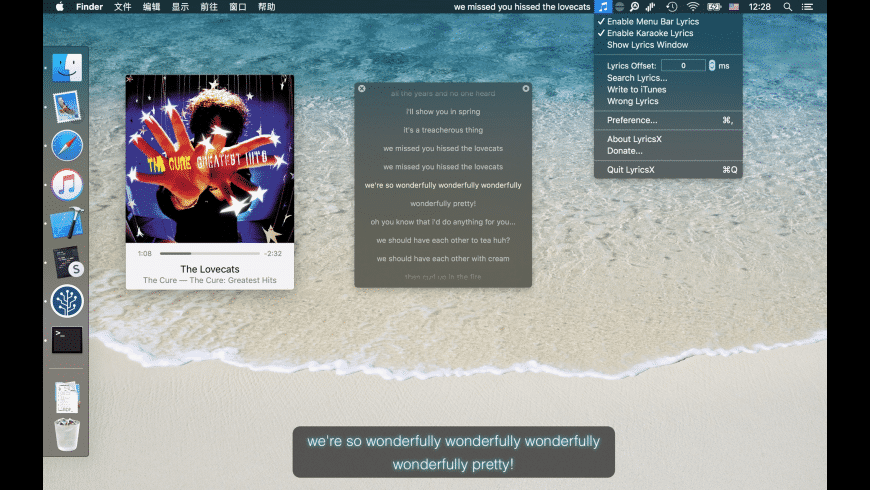This screenshot has width=870, height=490.
Task: Toggle Show Lyrics Window
Action: pyautogui.click(x=647, y=45)
